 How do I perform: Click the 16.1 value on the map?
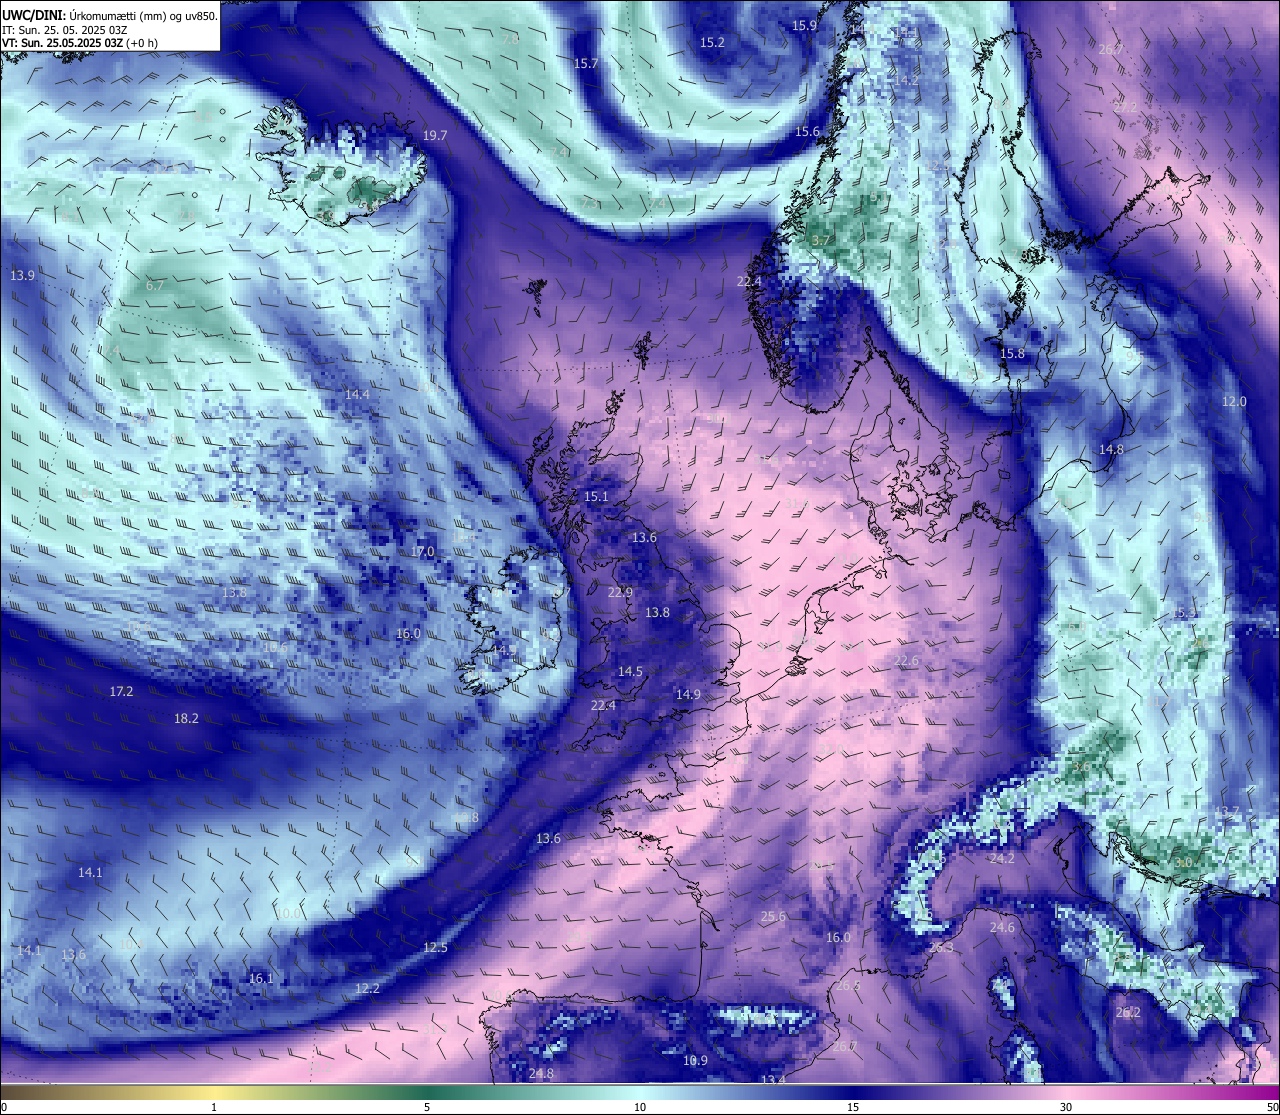[261, 978]
